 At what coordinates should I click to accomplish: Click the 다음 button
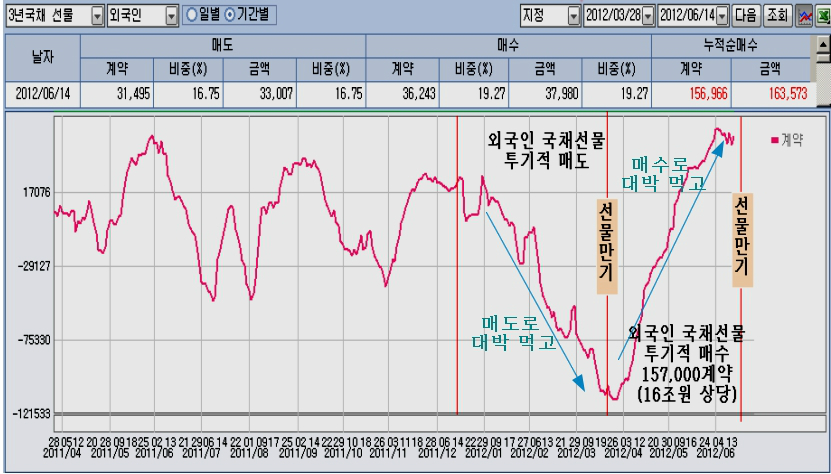(747, 15)
